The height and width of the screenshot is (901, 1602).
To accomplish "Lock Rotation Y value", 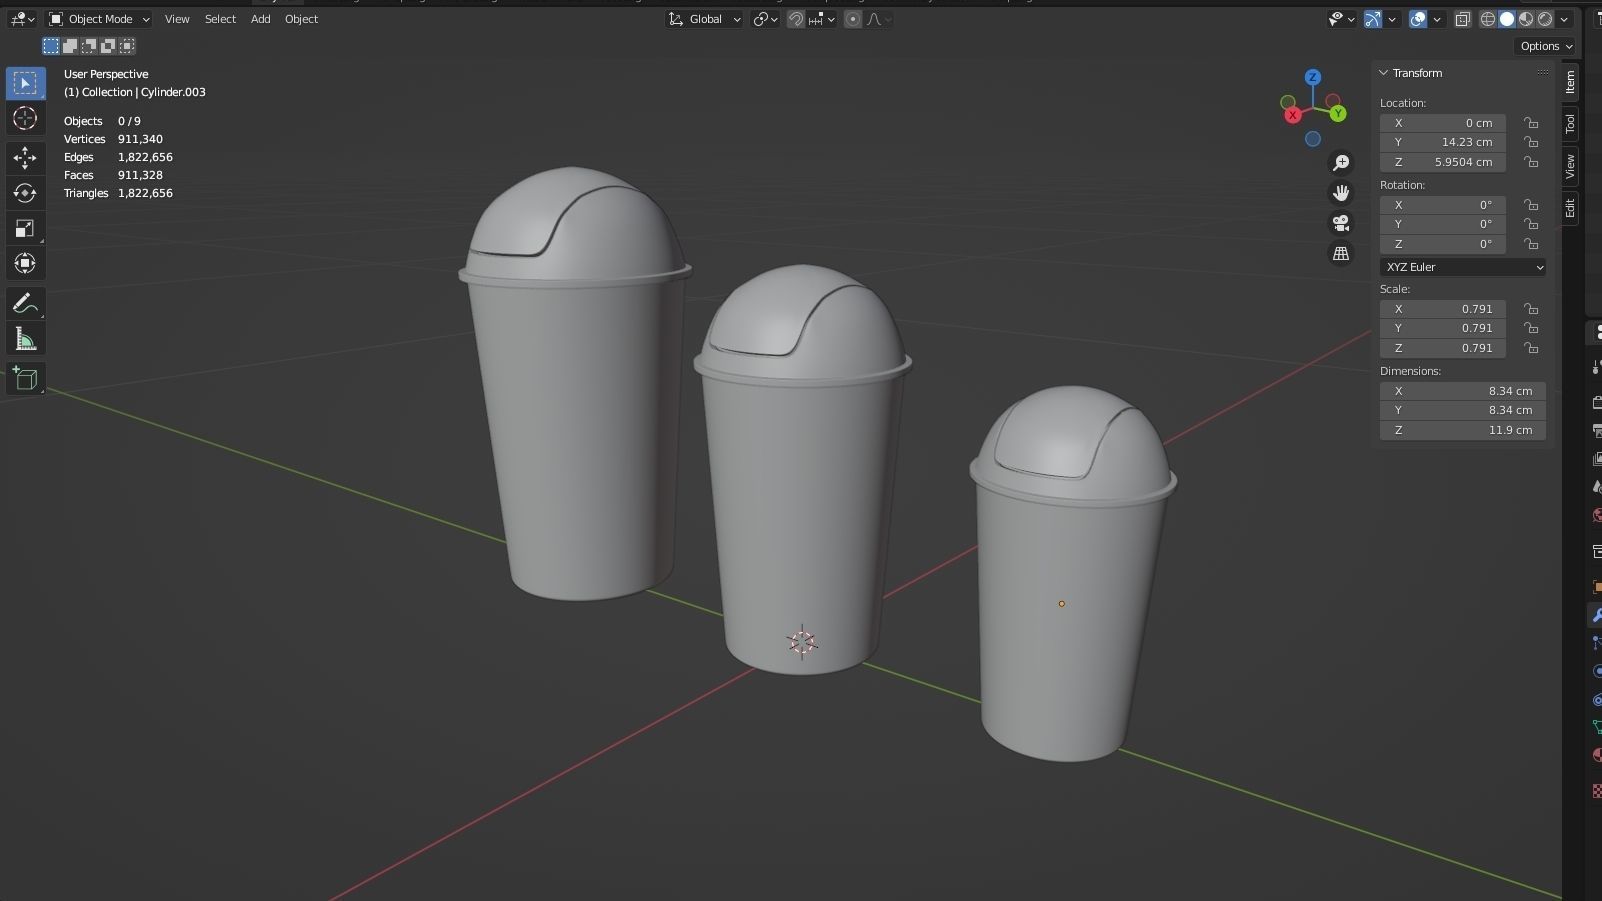I will 1531,224.
